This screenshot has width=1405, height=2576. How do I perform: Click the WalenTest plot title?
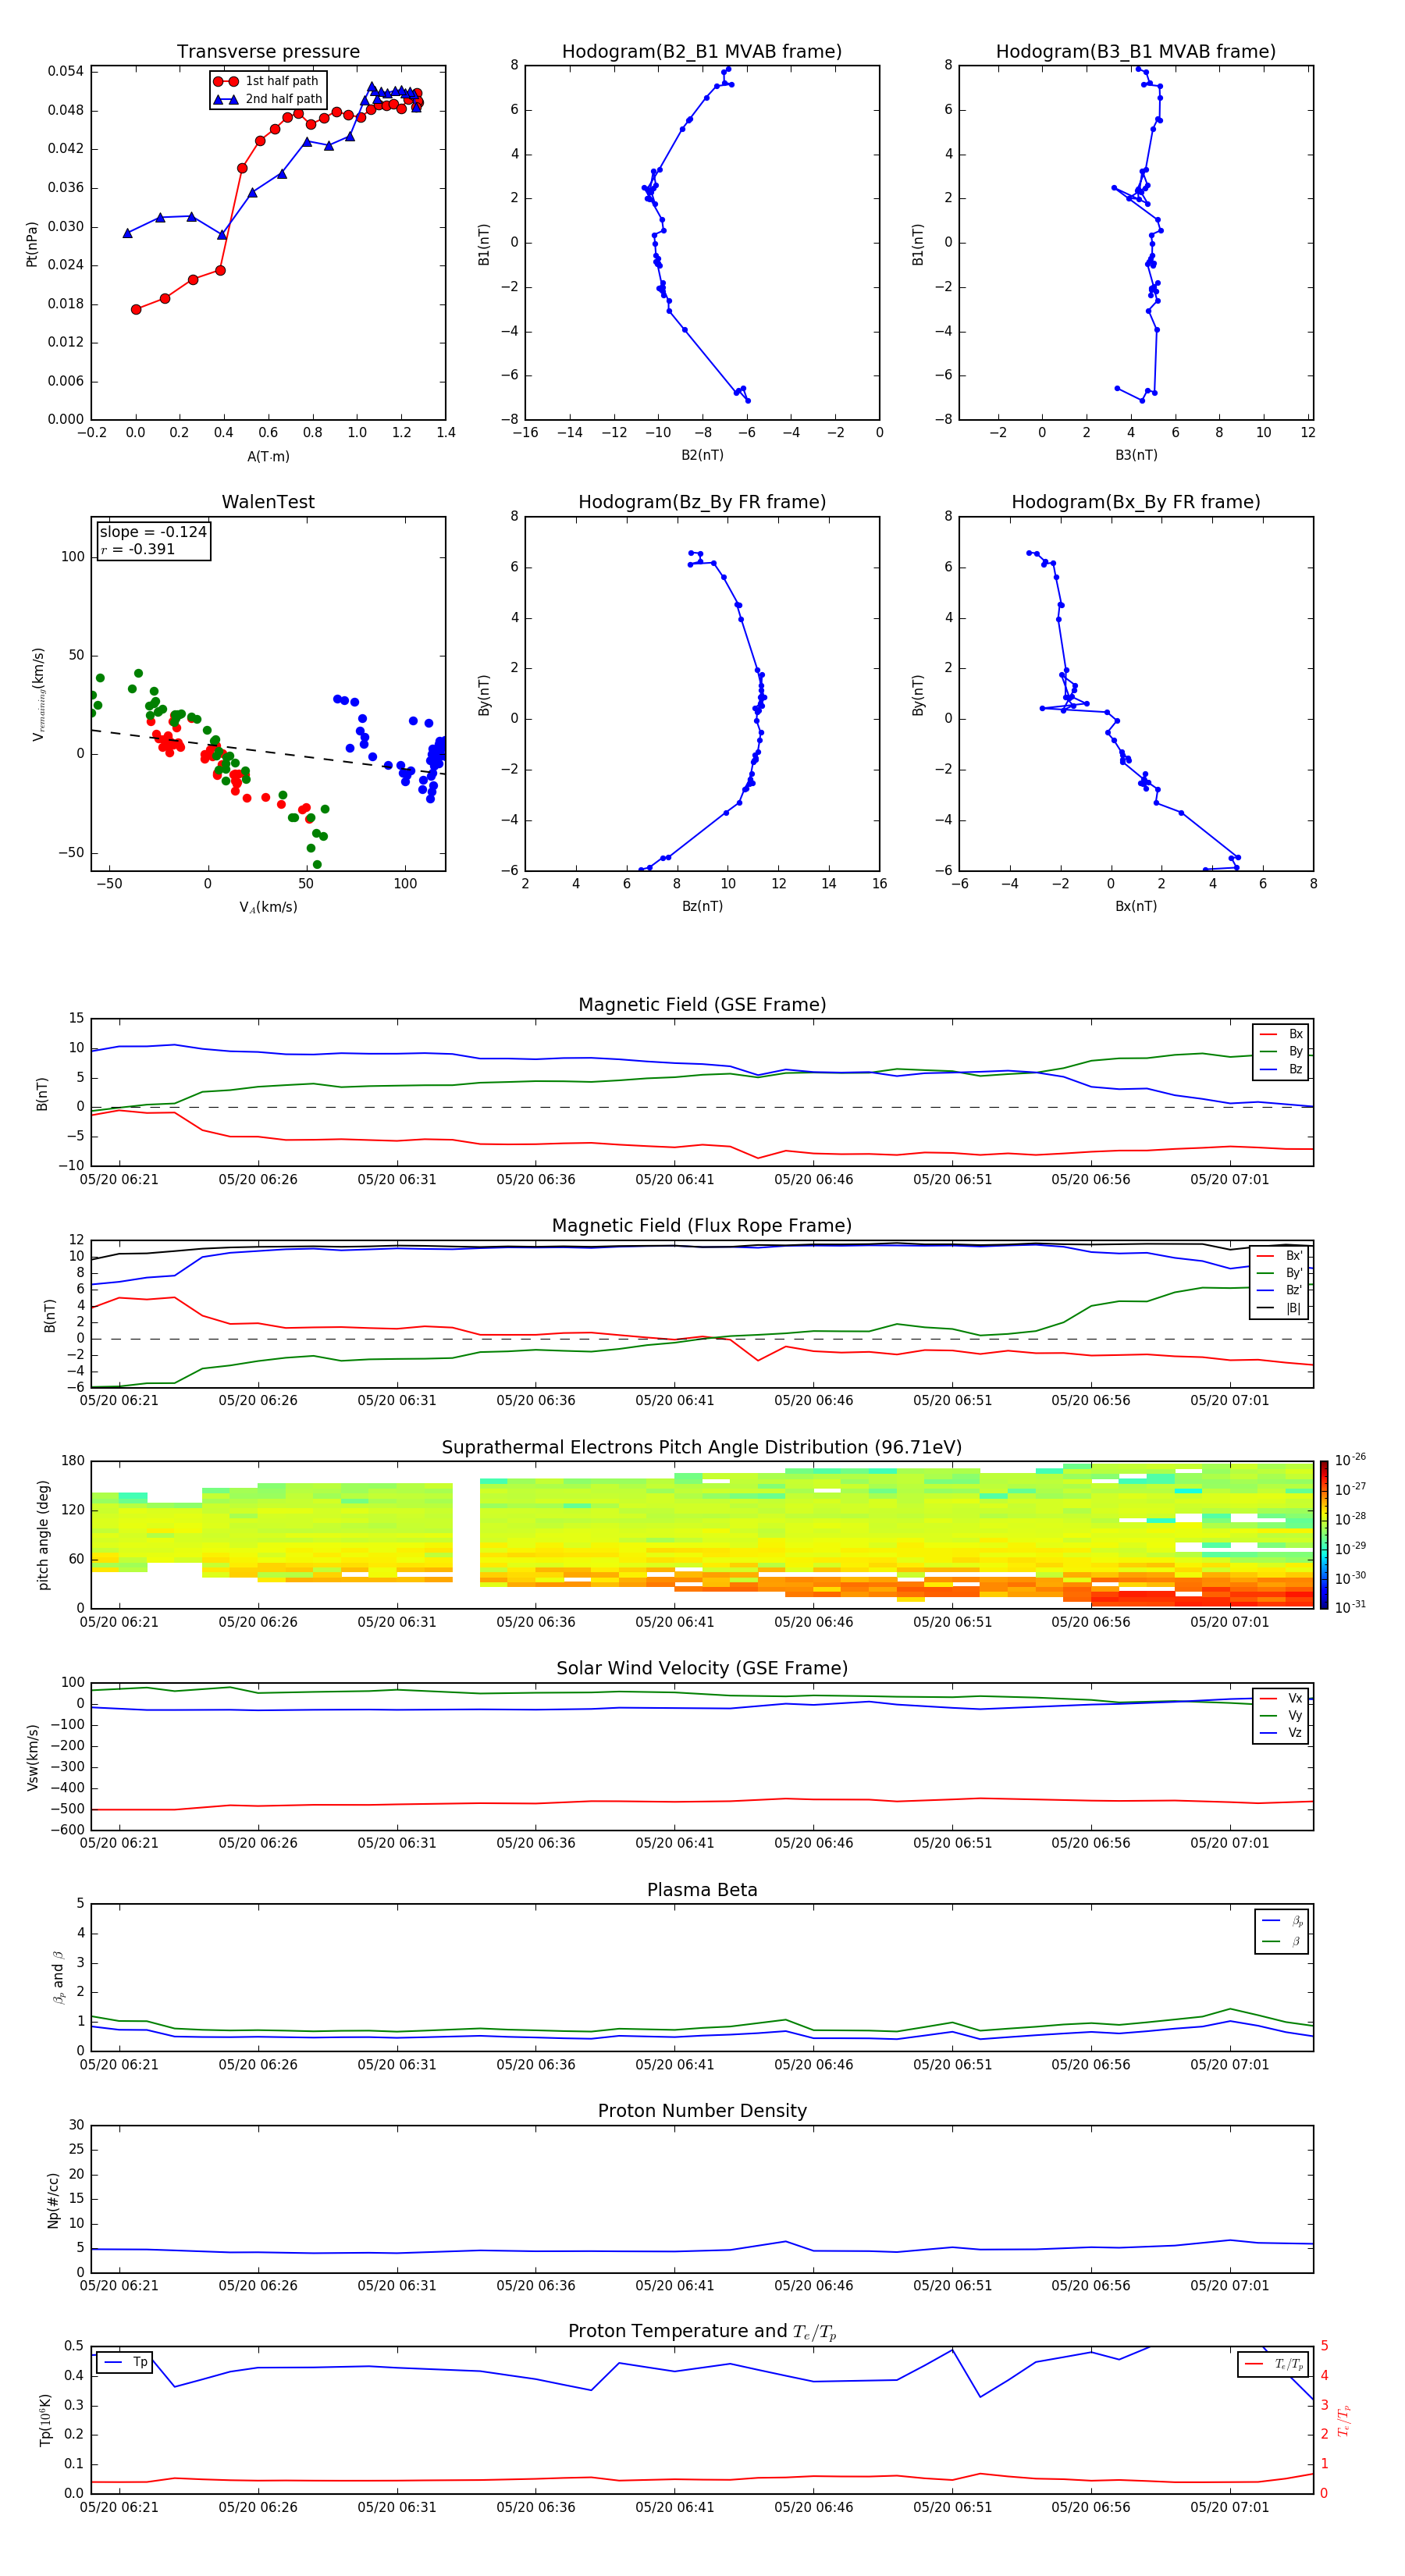[x=268, y=502]
